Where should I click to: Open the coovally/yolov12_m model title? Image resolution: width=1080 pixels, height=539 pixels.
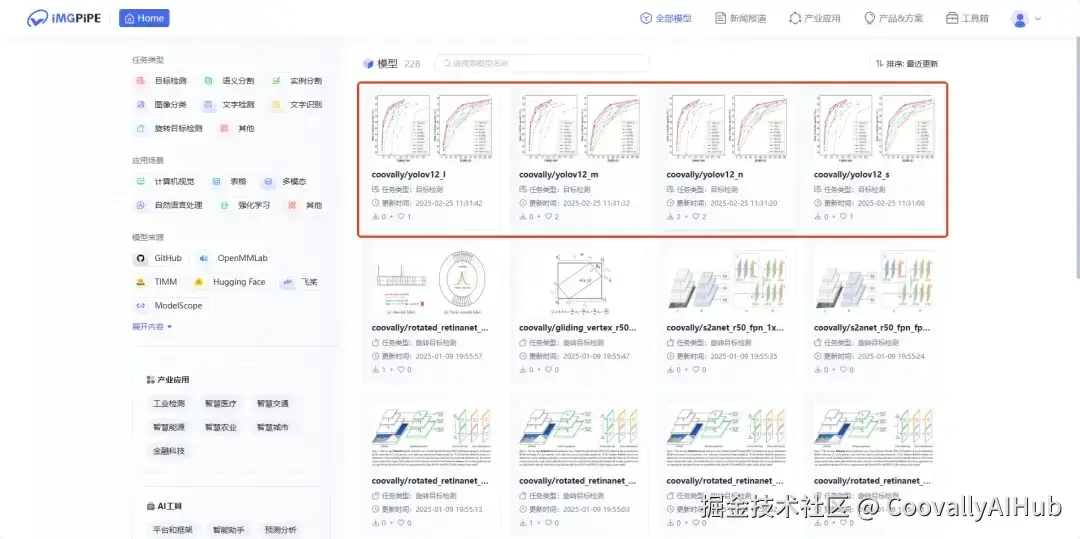[x=559, y=175]
